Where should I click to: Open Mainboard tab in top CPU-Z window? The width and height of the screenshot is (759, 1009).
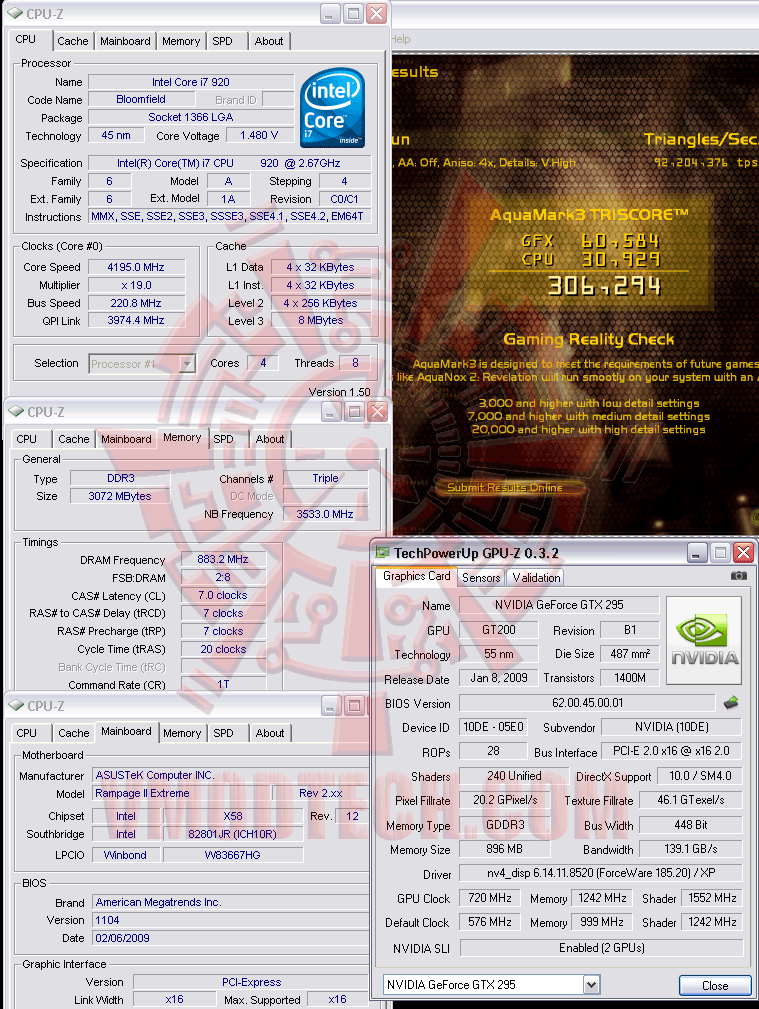(125, 41)
